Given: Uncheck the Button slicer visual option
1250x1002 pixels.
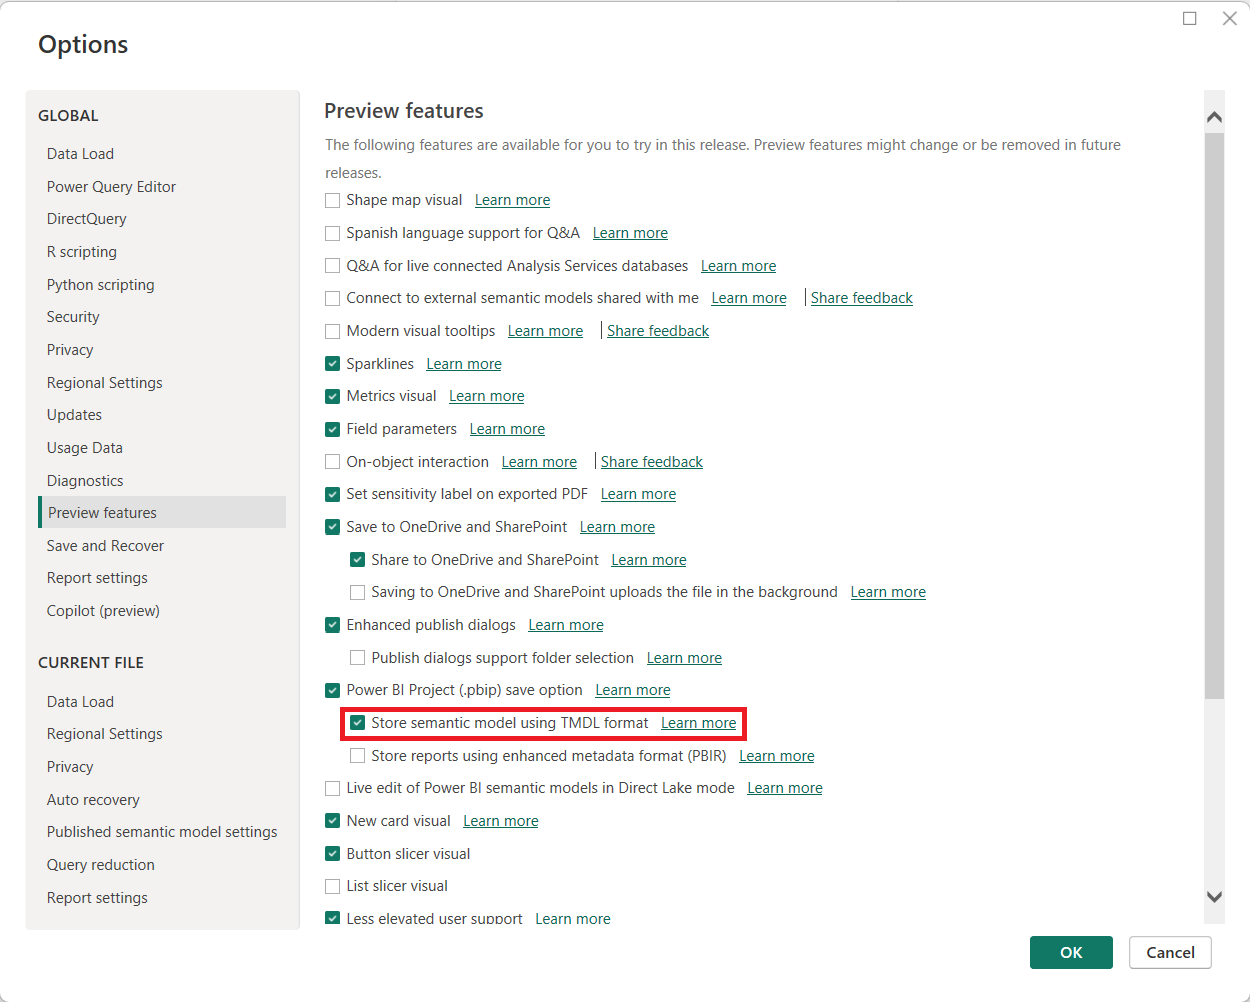Looking at the screenshot, I should pos(333,854).
